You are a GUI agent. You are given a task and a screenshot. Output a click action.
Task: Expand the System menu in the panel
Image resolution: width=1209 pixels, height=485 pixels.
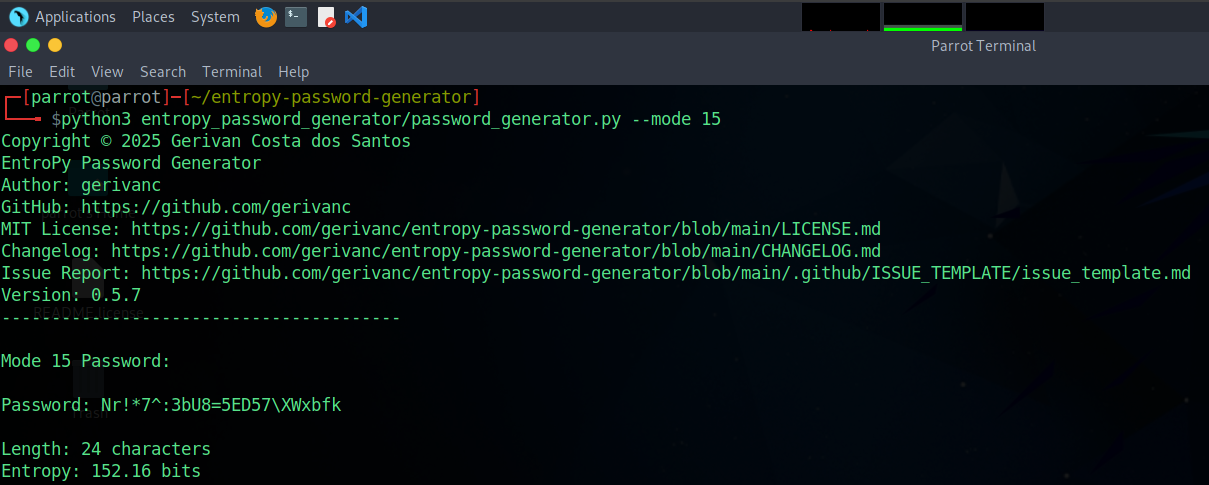(215, 17)
